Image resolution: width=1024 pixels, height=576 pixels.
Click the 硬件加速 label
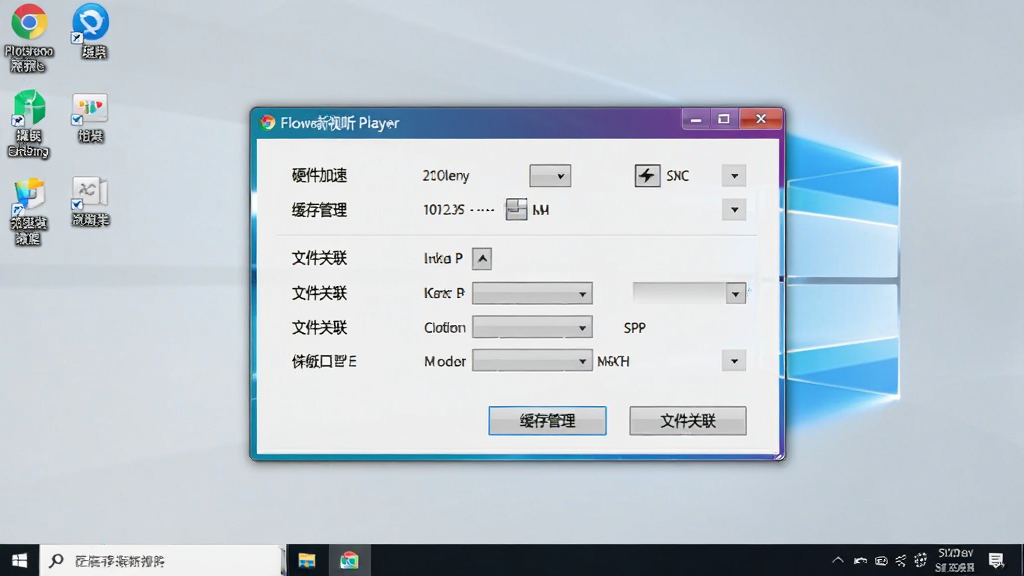pyautogui.click(x=319, y=175)
